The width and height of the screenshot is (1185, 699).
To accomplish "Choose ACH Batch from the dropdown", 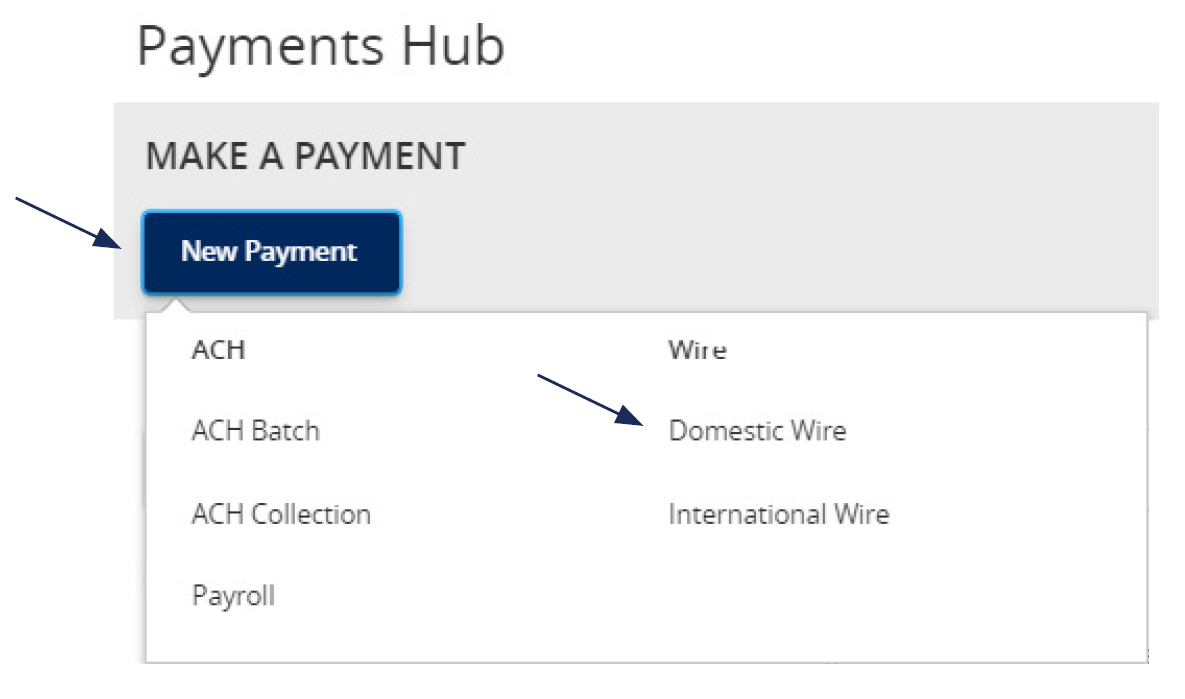I will tap(255, 431).
